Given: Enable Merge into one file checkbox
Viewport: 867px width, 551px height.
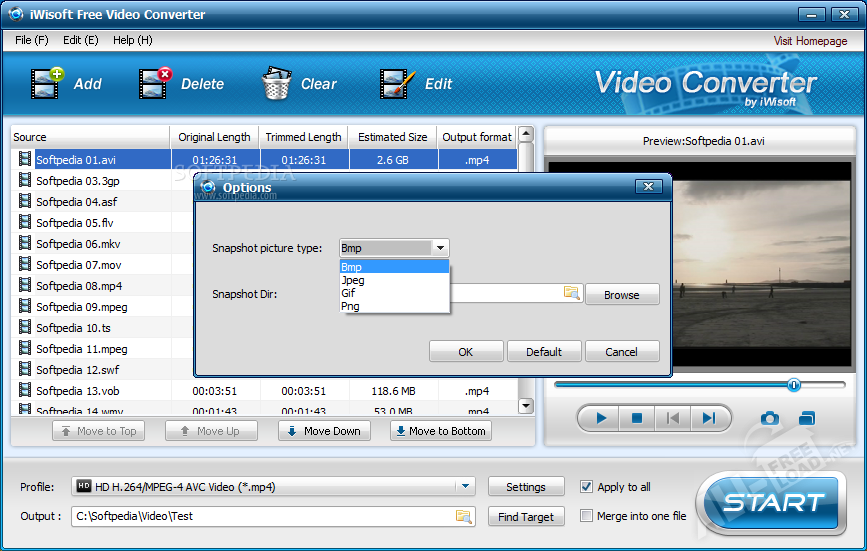Looking at the screenshot, I should point(587,516).
